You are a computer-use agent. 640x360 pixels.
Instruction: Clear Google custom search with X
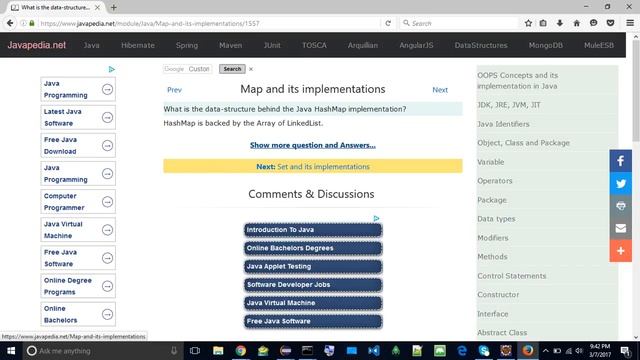251,69
